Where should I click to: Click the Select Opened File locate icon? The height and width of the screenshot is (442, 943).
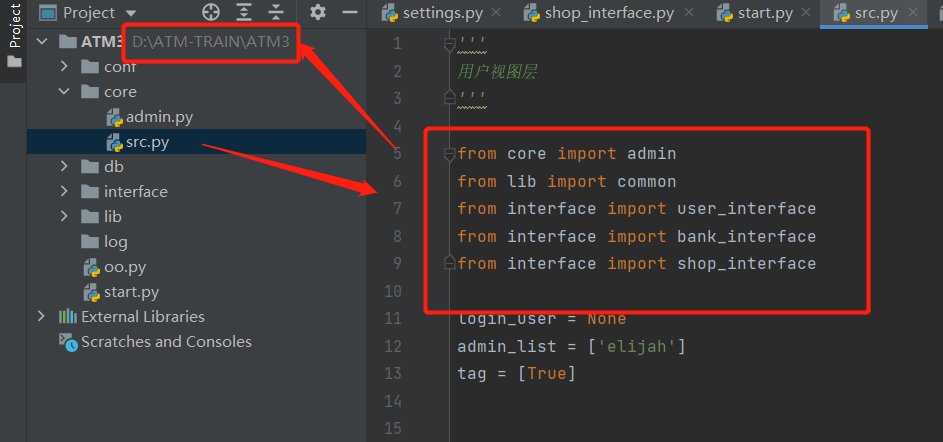pos(210,12)
